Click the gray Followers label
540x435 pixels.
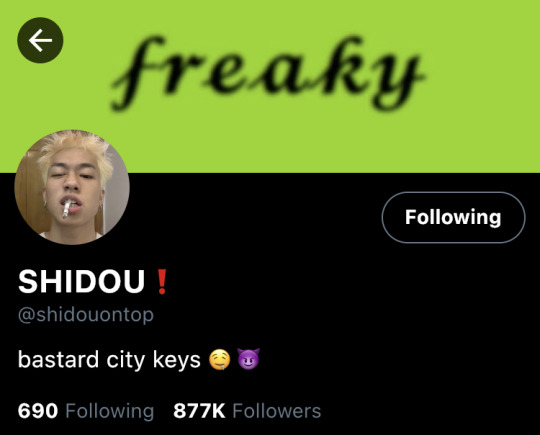click(x=277, y=411)
